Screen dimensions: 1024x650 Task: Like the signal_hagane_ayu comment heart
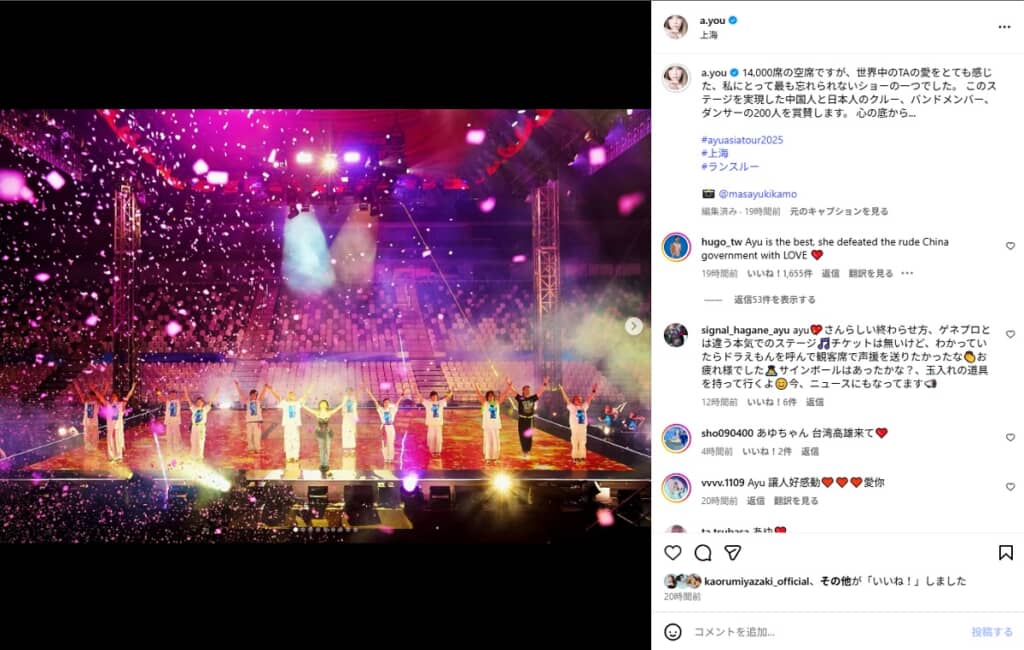tap(1010, 334)
